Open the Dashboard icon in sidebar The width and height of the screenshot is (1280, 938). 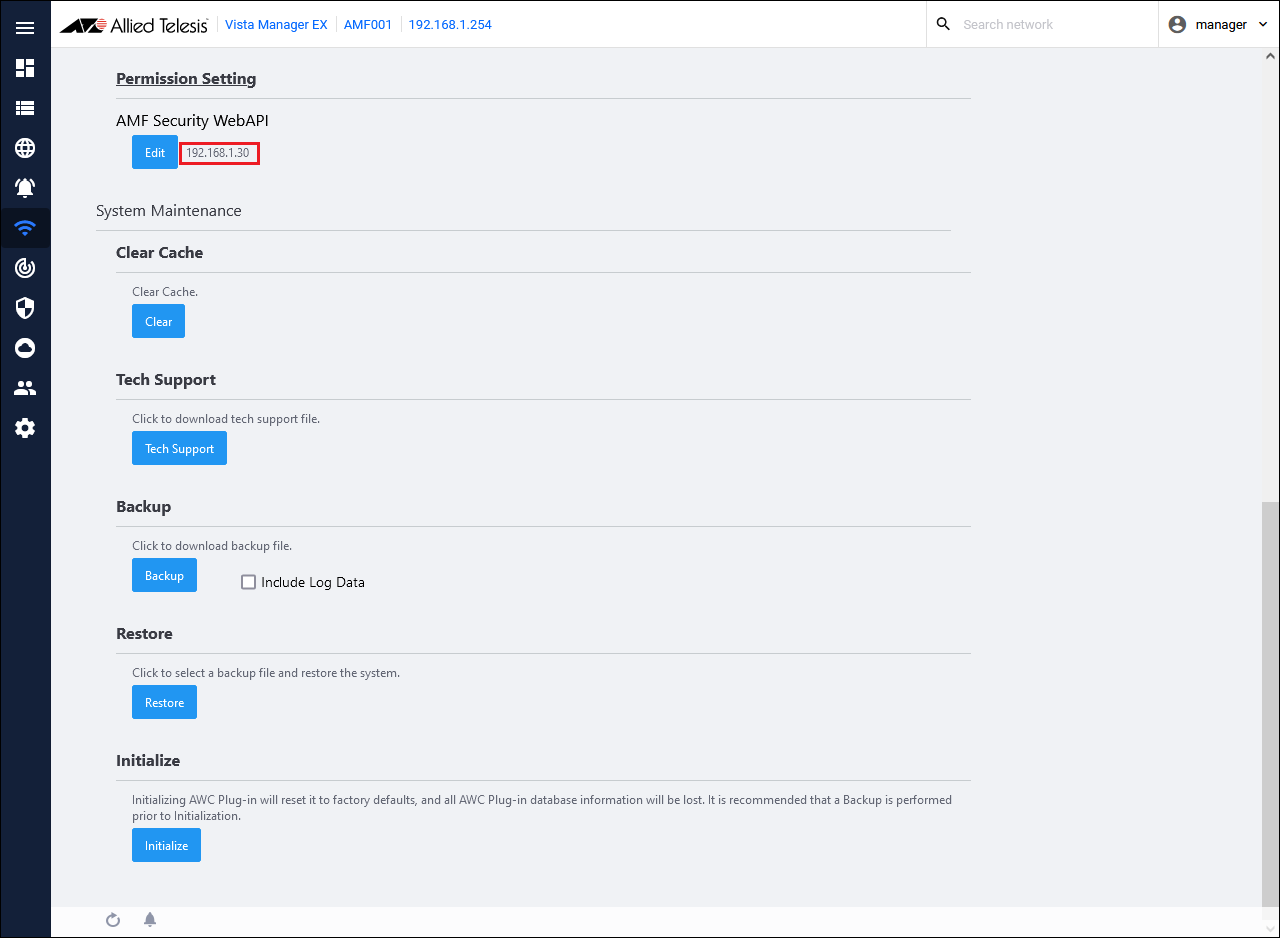click(x=25, y=68)
